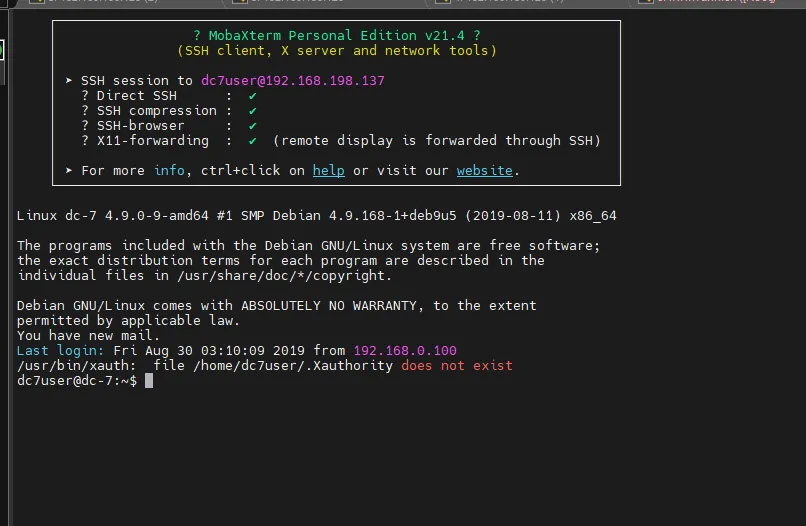This screenshot has width=806, height=526.
Task: Click the 'Last login:' label
Action: coord(60,351)
